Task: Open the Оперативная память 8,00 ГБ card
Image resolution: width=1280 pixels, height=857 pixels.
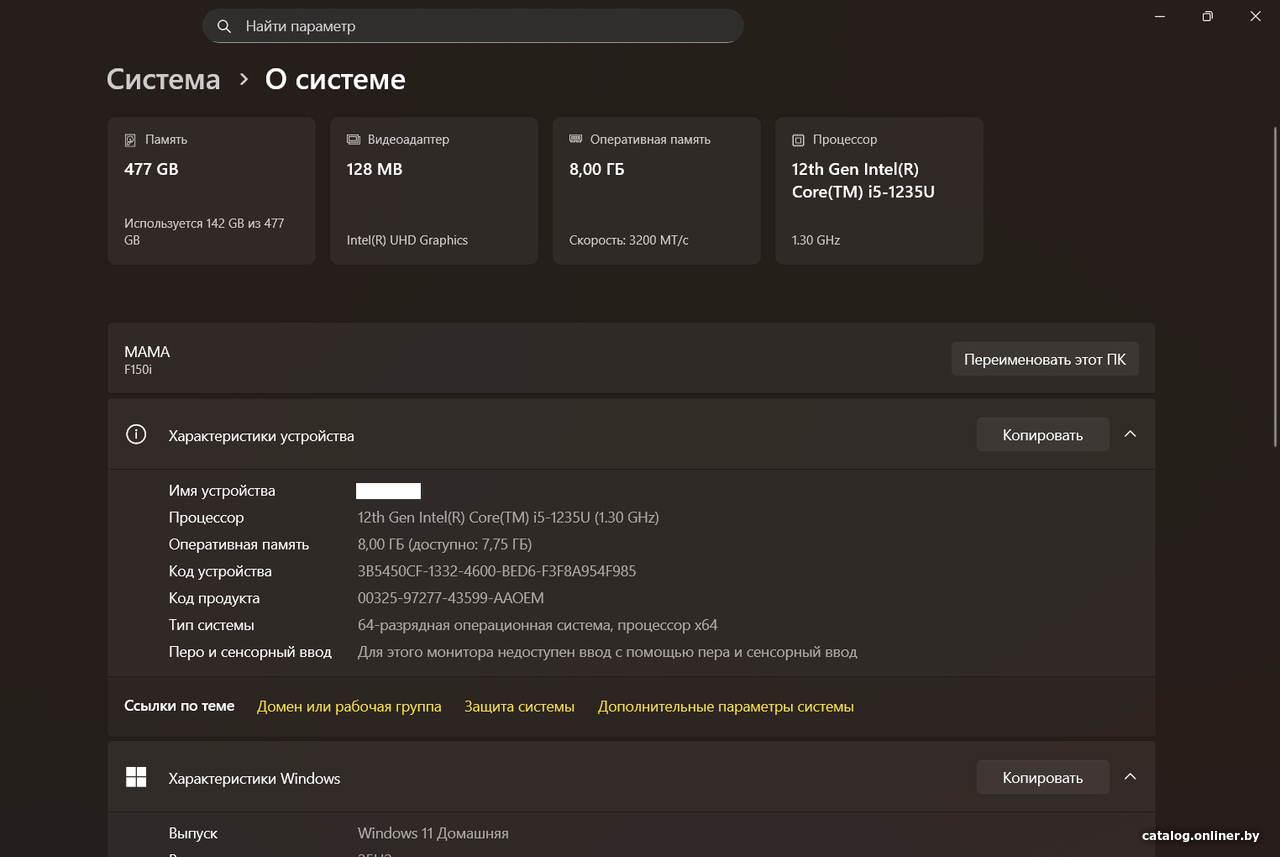Action: [x=657, y=191]
